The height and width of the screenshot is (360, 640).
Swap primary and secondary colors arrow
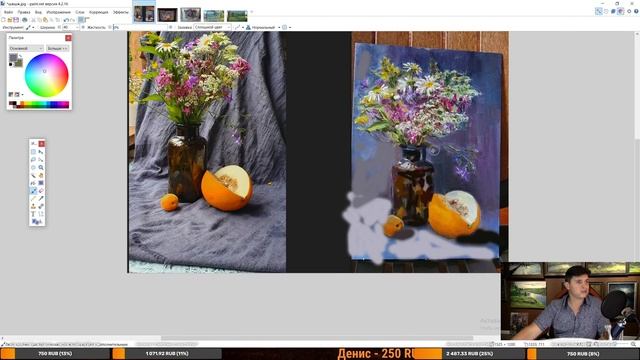[x=20, y=56]
